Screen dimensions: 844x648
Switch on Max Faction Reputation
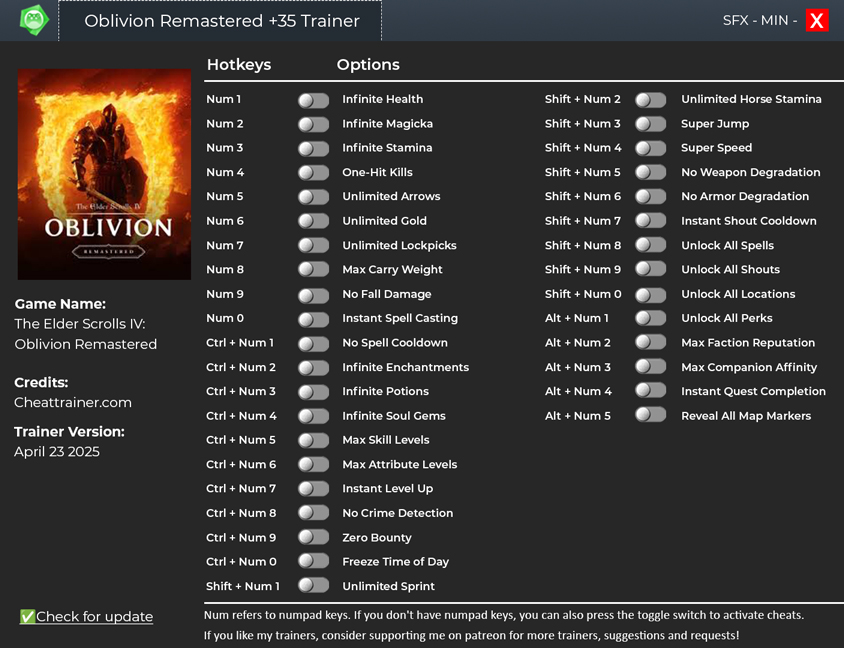650,342
